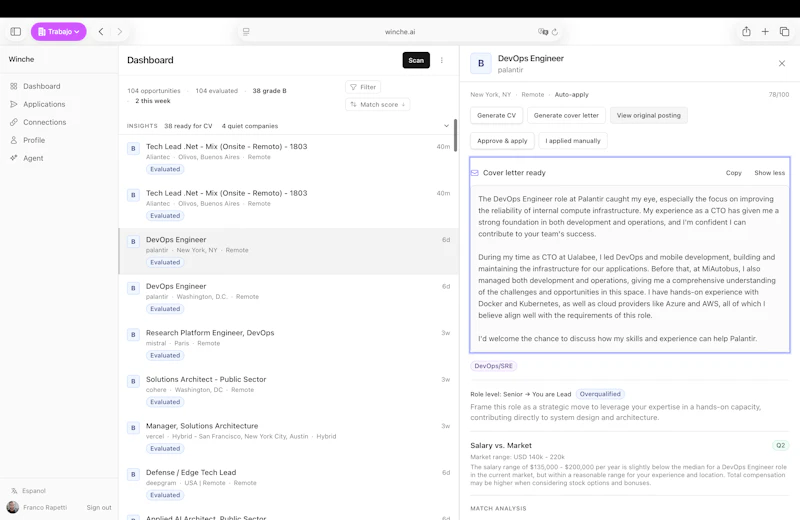
Task: Click Approve & apply button
Action: pos(502,141)
